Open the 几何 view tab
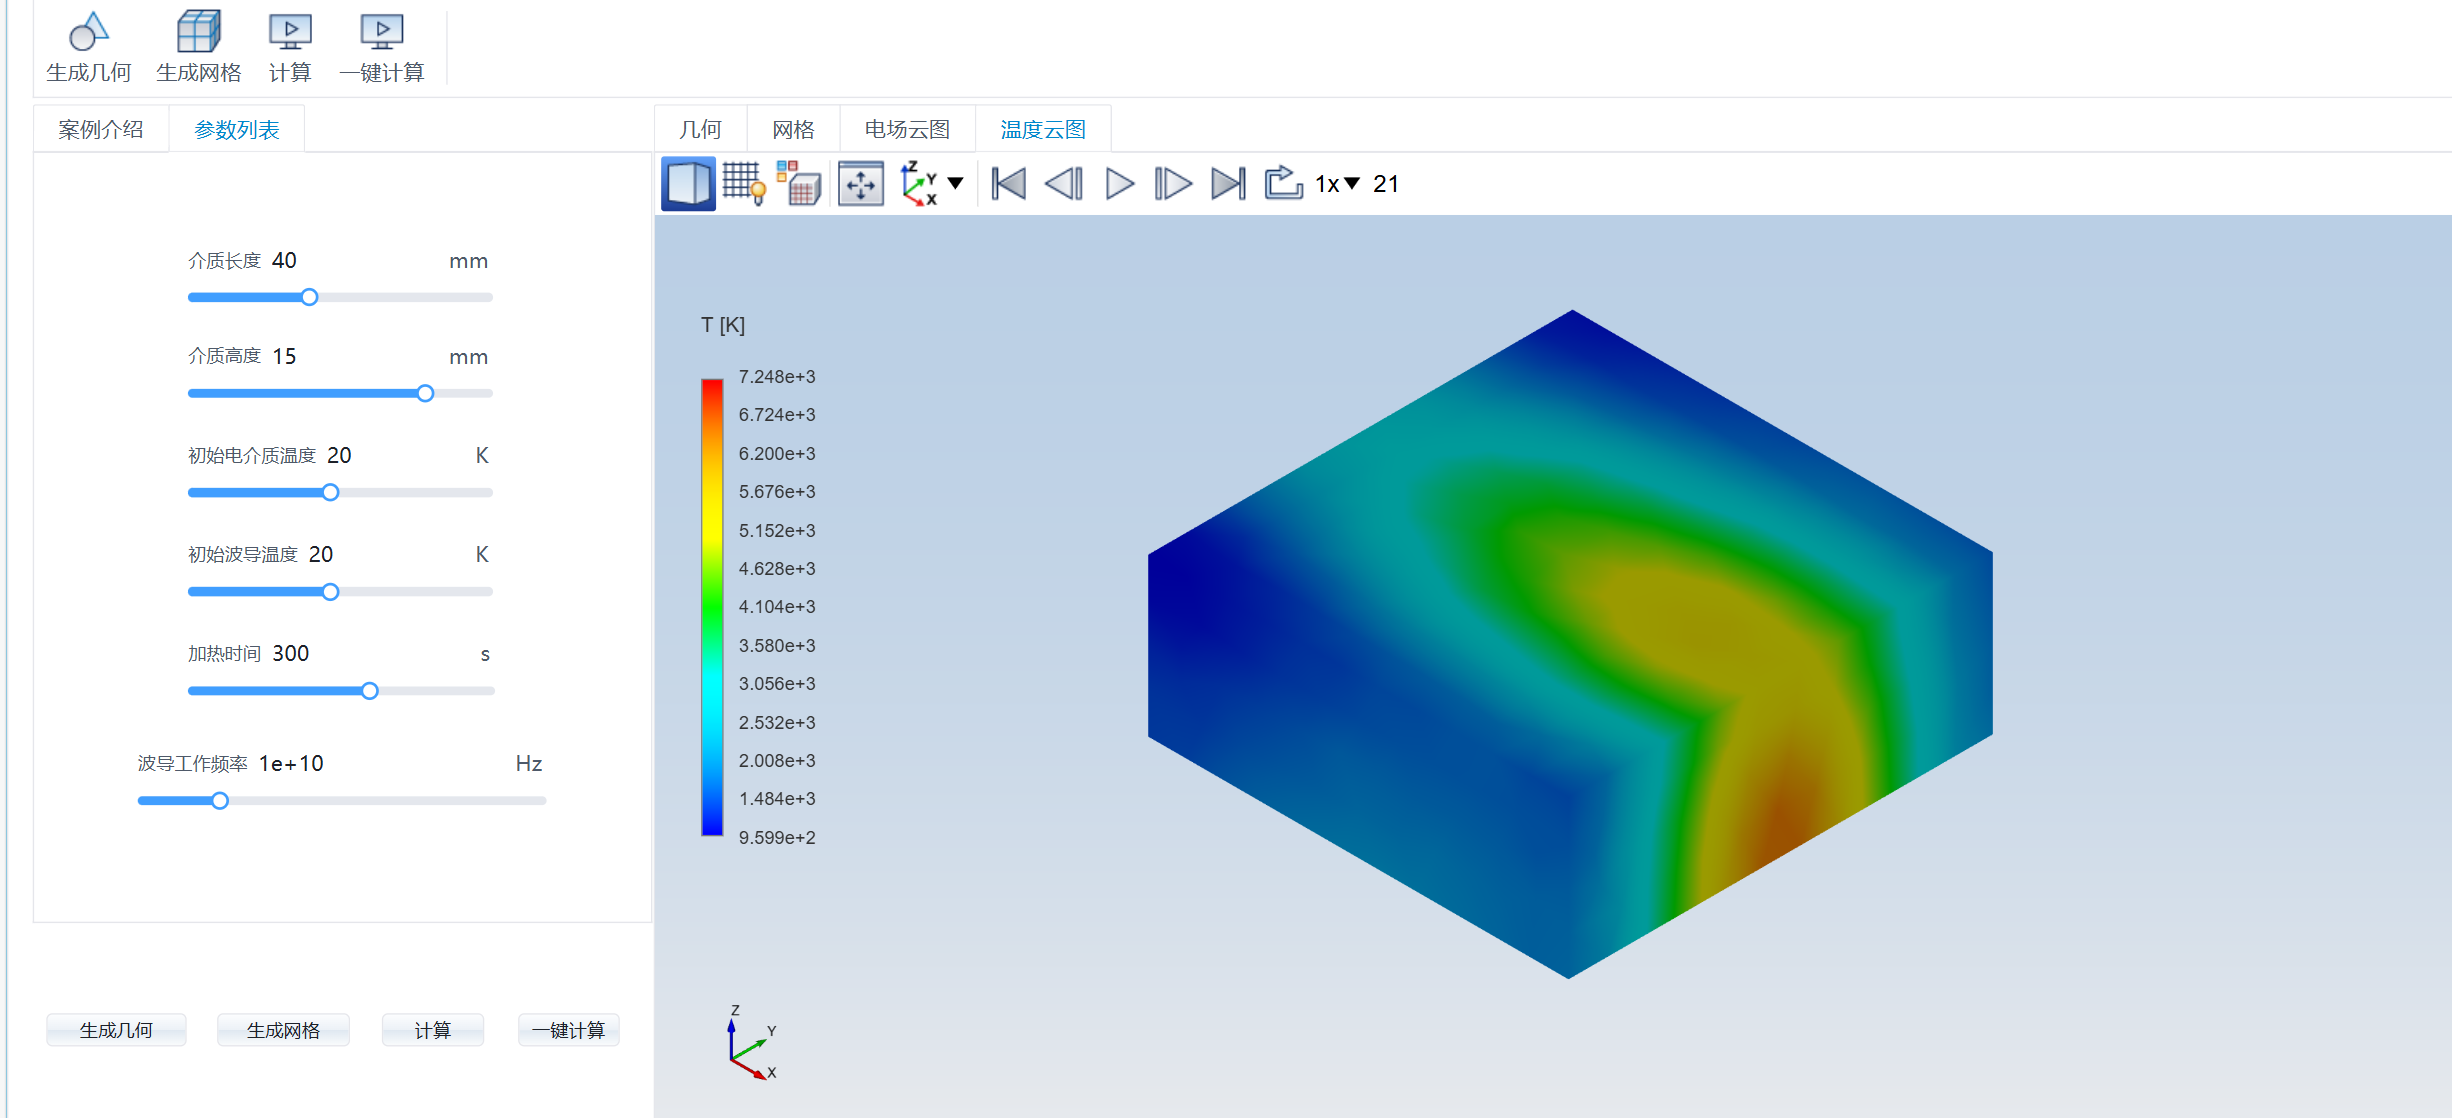 click(701, 129)
